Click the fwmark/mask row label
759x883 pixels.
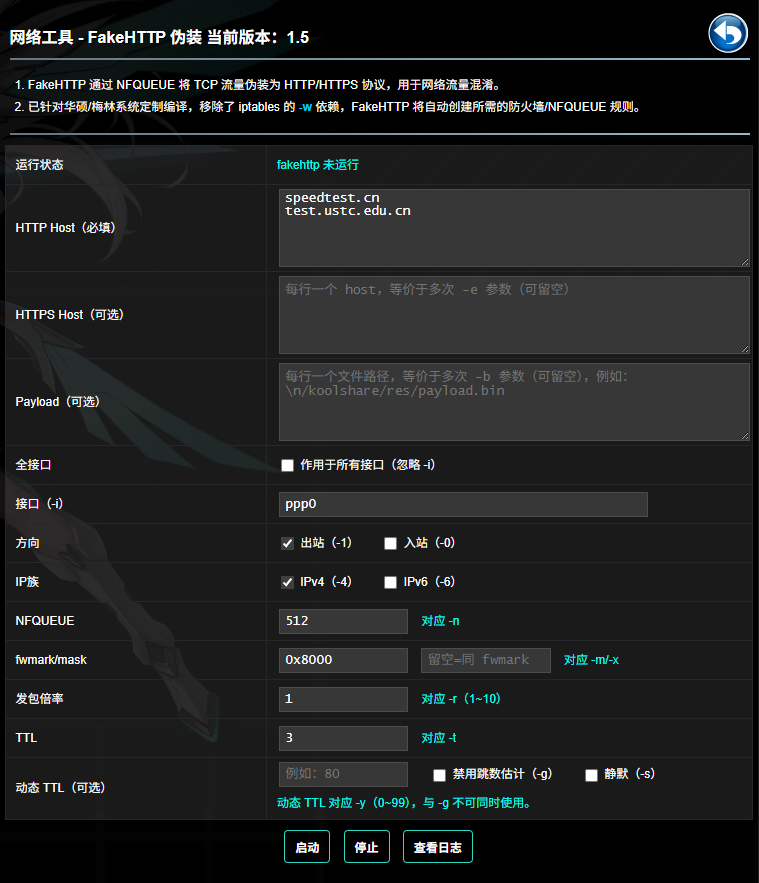click(x=51, y=659)
